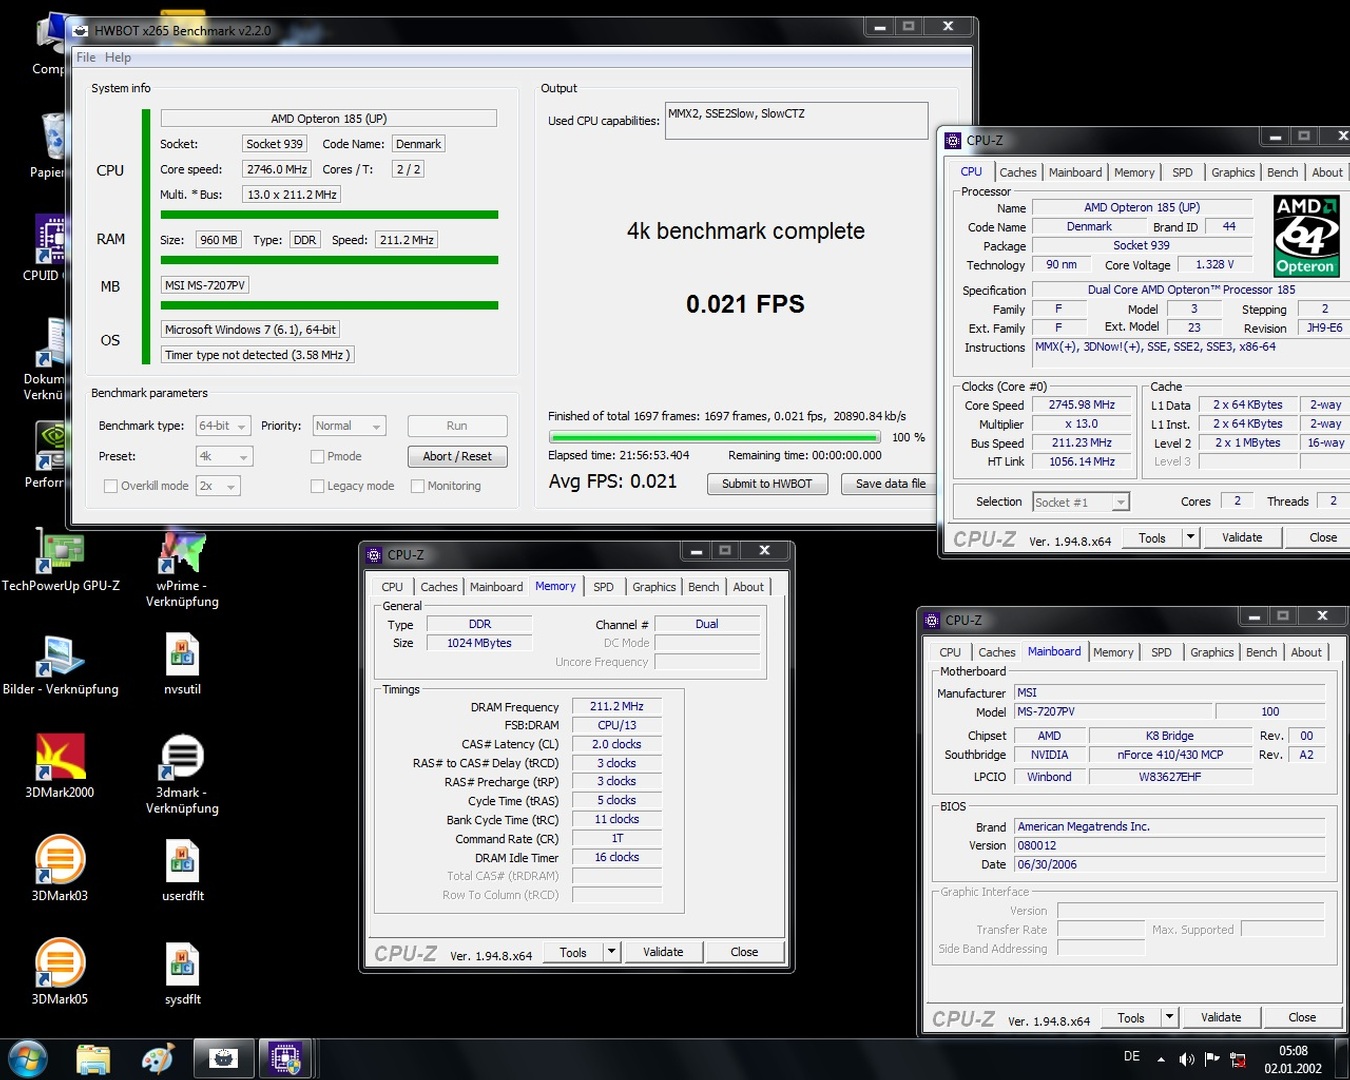Click the Windows Start orb
Screen dimensions: 1350x1080
click(x=27, y=1060)
